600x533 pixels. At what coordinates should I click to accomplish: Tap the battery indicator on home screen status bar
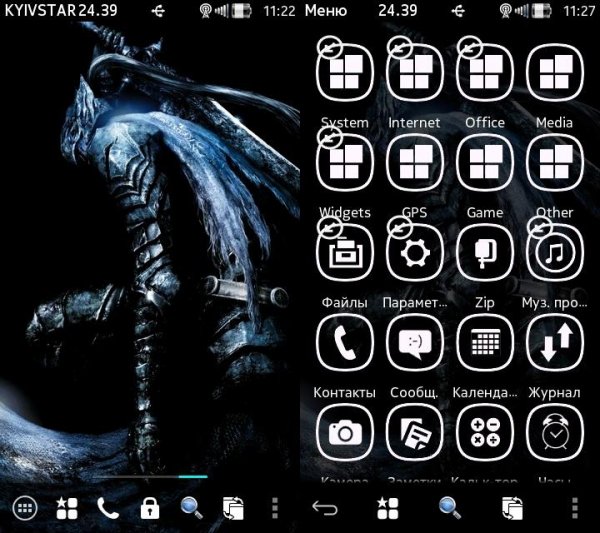[x=241, y=11]
